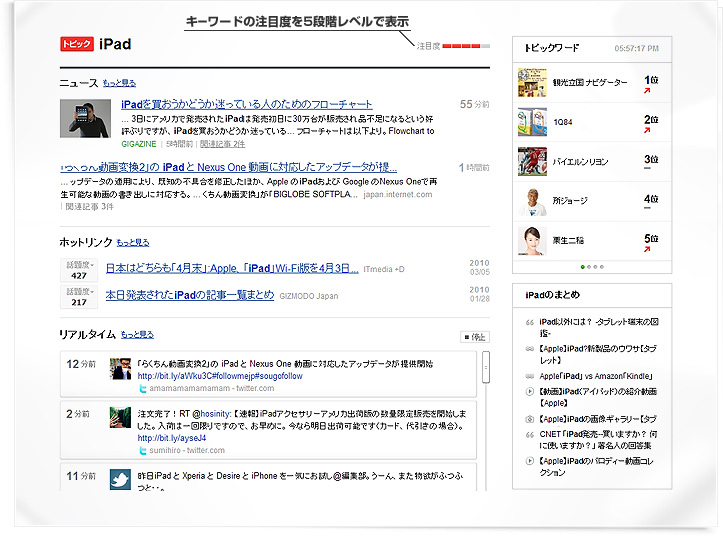Click the 05:57:17 PM timestamp
Screen dimensions: 723x537
click(x=636, y=48)
